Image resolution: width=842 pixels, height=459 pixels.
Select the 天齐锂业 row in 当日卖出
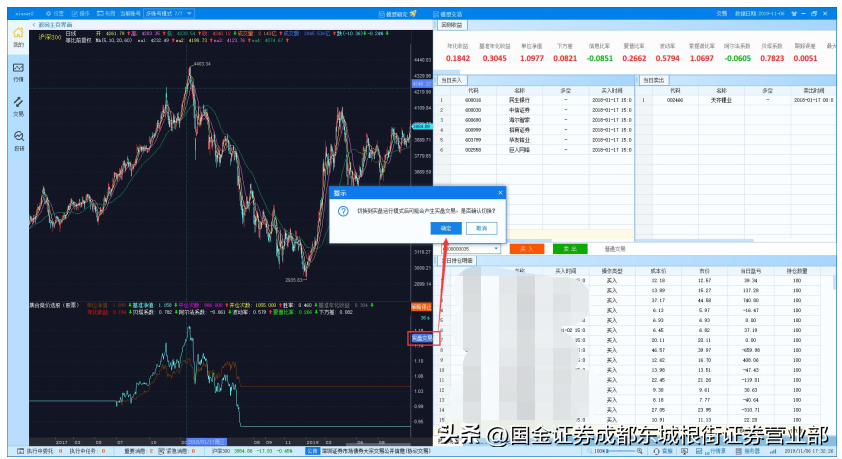pos(737,100)
